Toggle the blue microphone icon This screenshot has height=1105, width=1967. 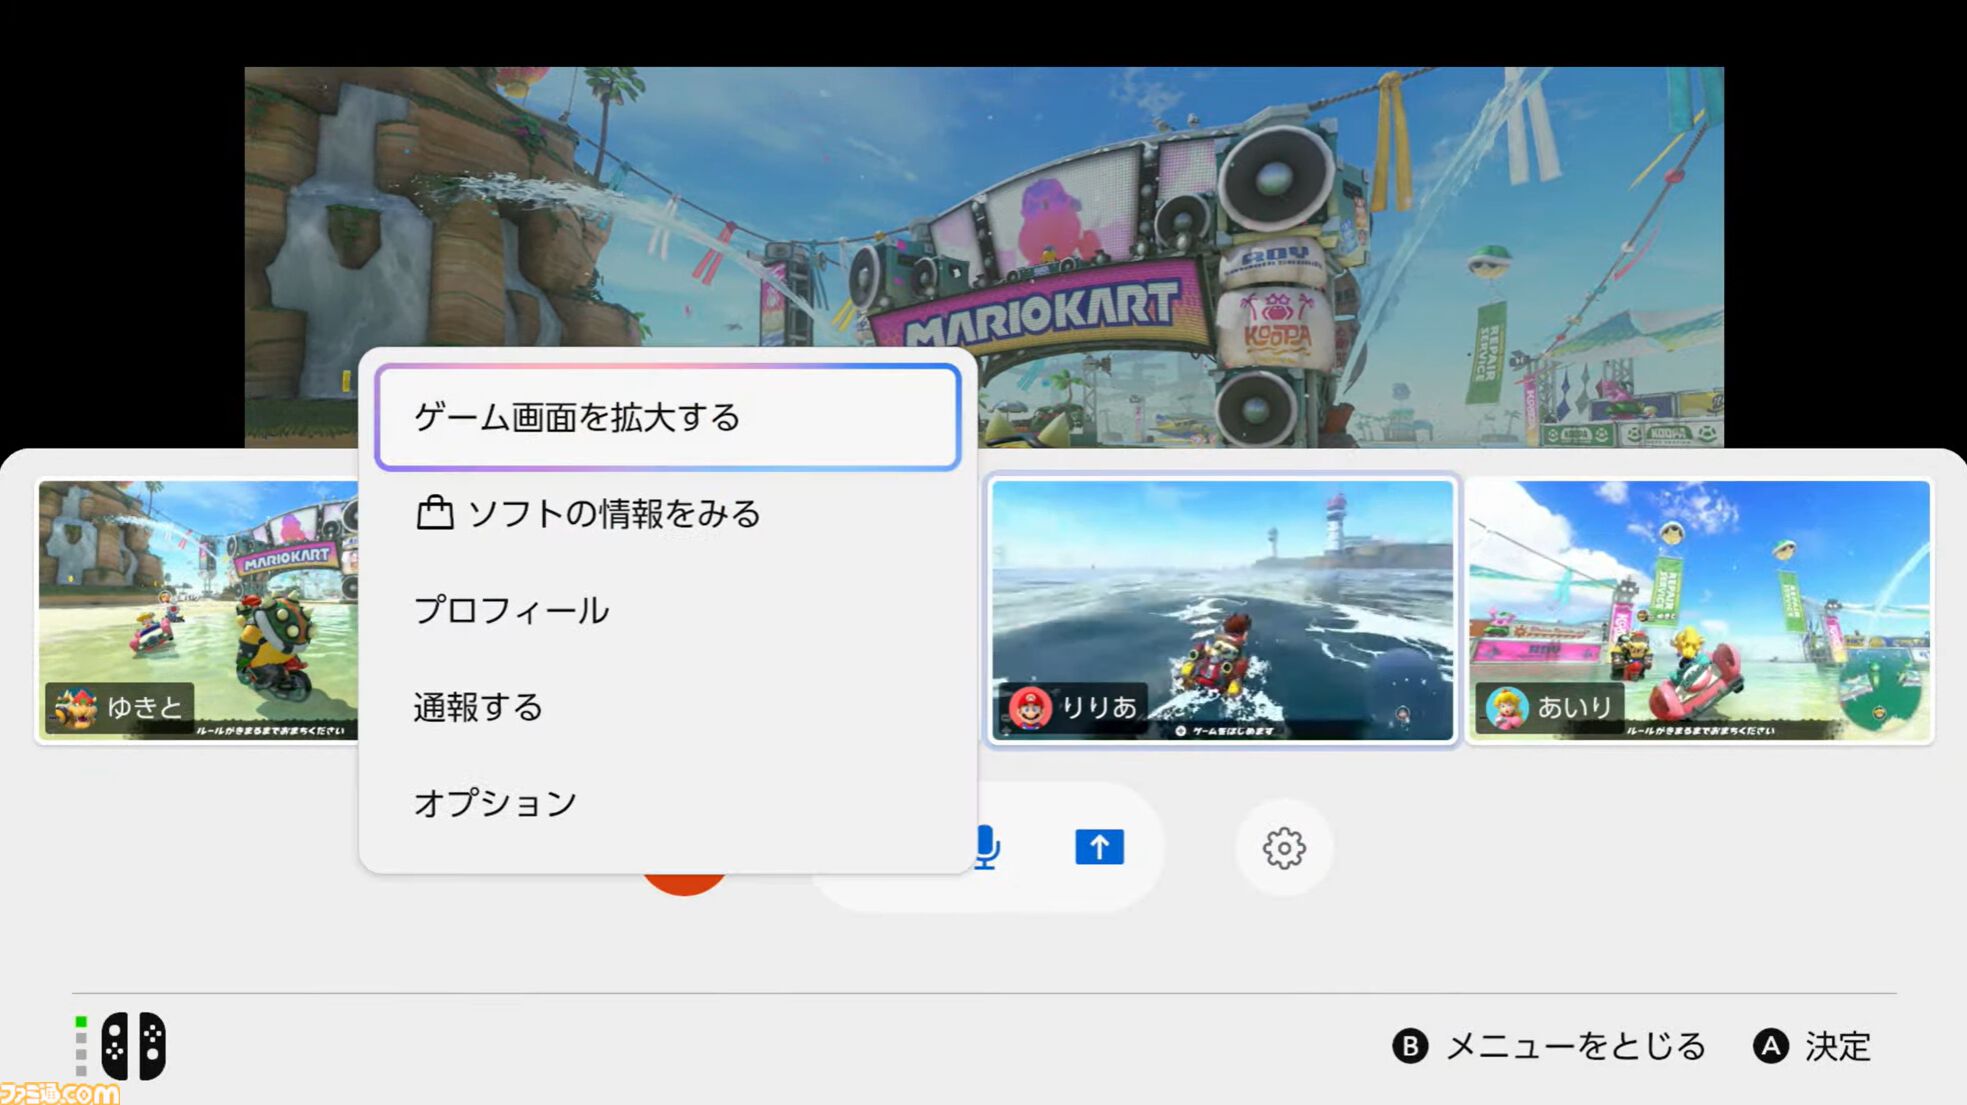986,847
